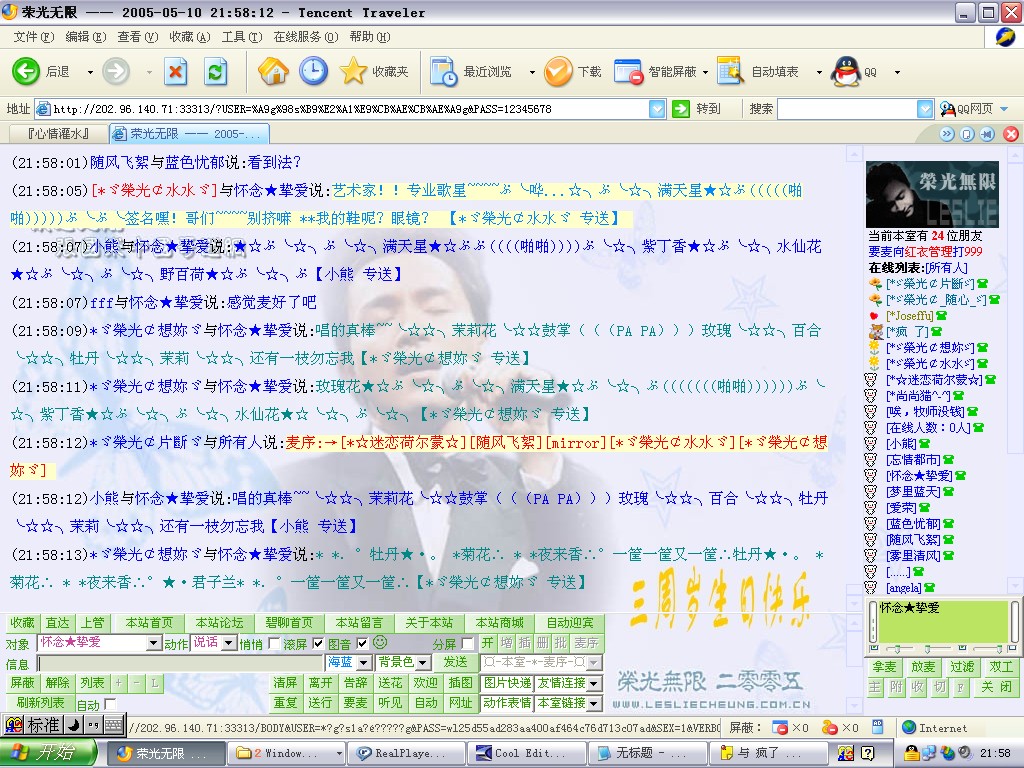Screen dimensions: 1024x768
Task: Toggle the right checkbox below the voice panel
Action: coord(1011,648)
